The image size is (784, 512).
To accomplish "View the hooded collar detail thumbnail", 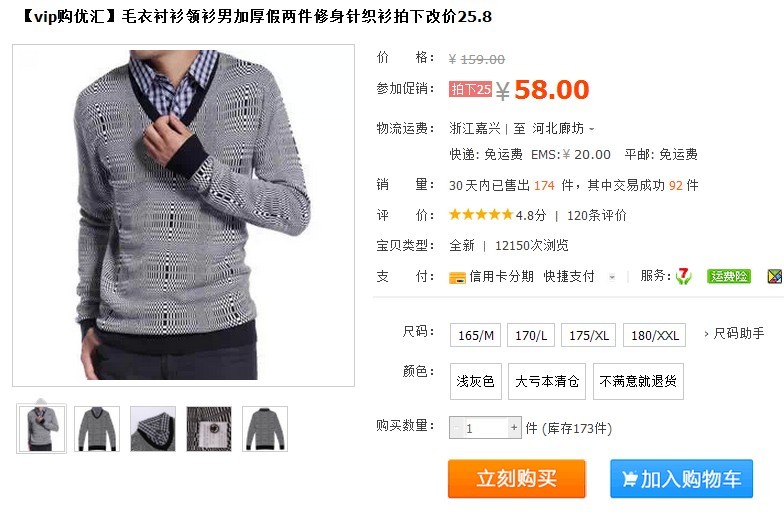I will click(153, 429).
